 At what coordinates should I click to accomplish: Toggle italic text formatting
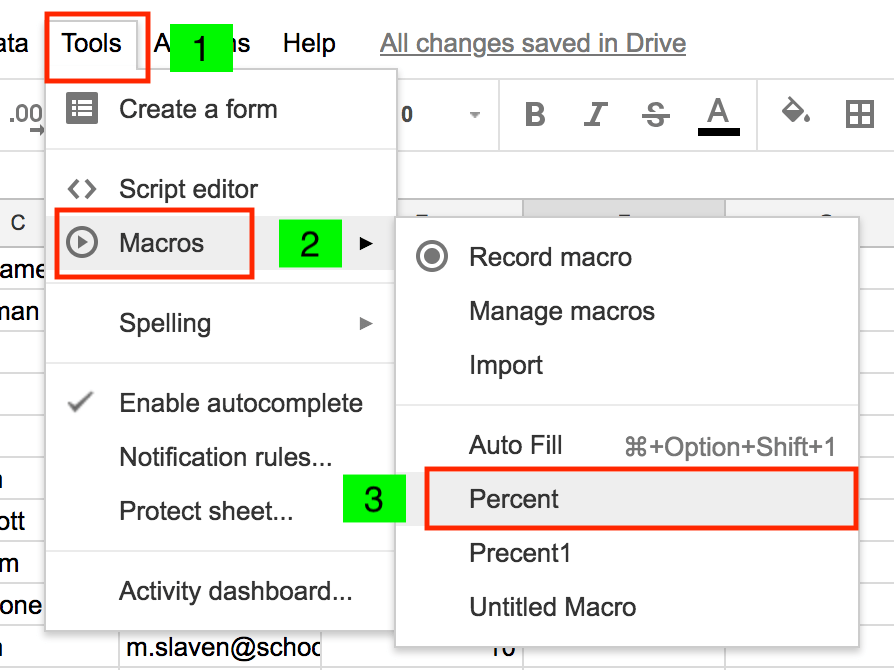(596, 115)
